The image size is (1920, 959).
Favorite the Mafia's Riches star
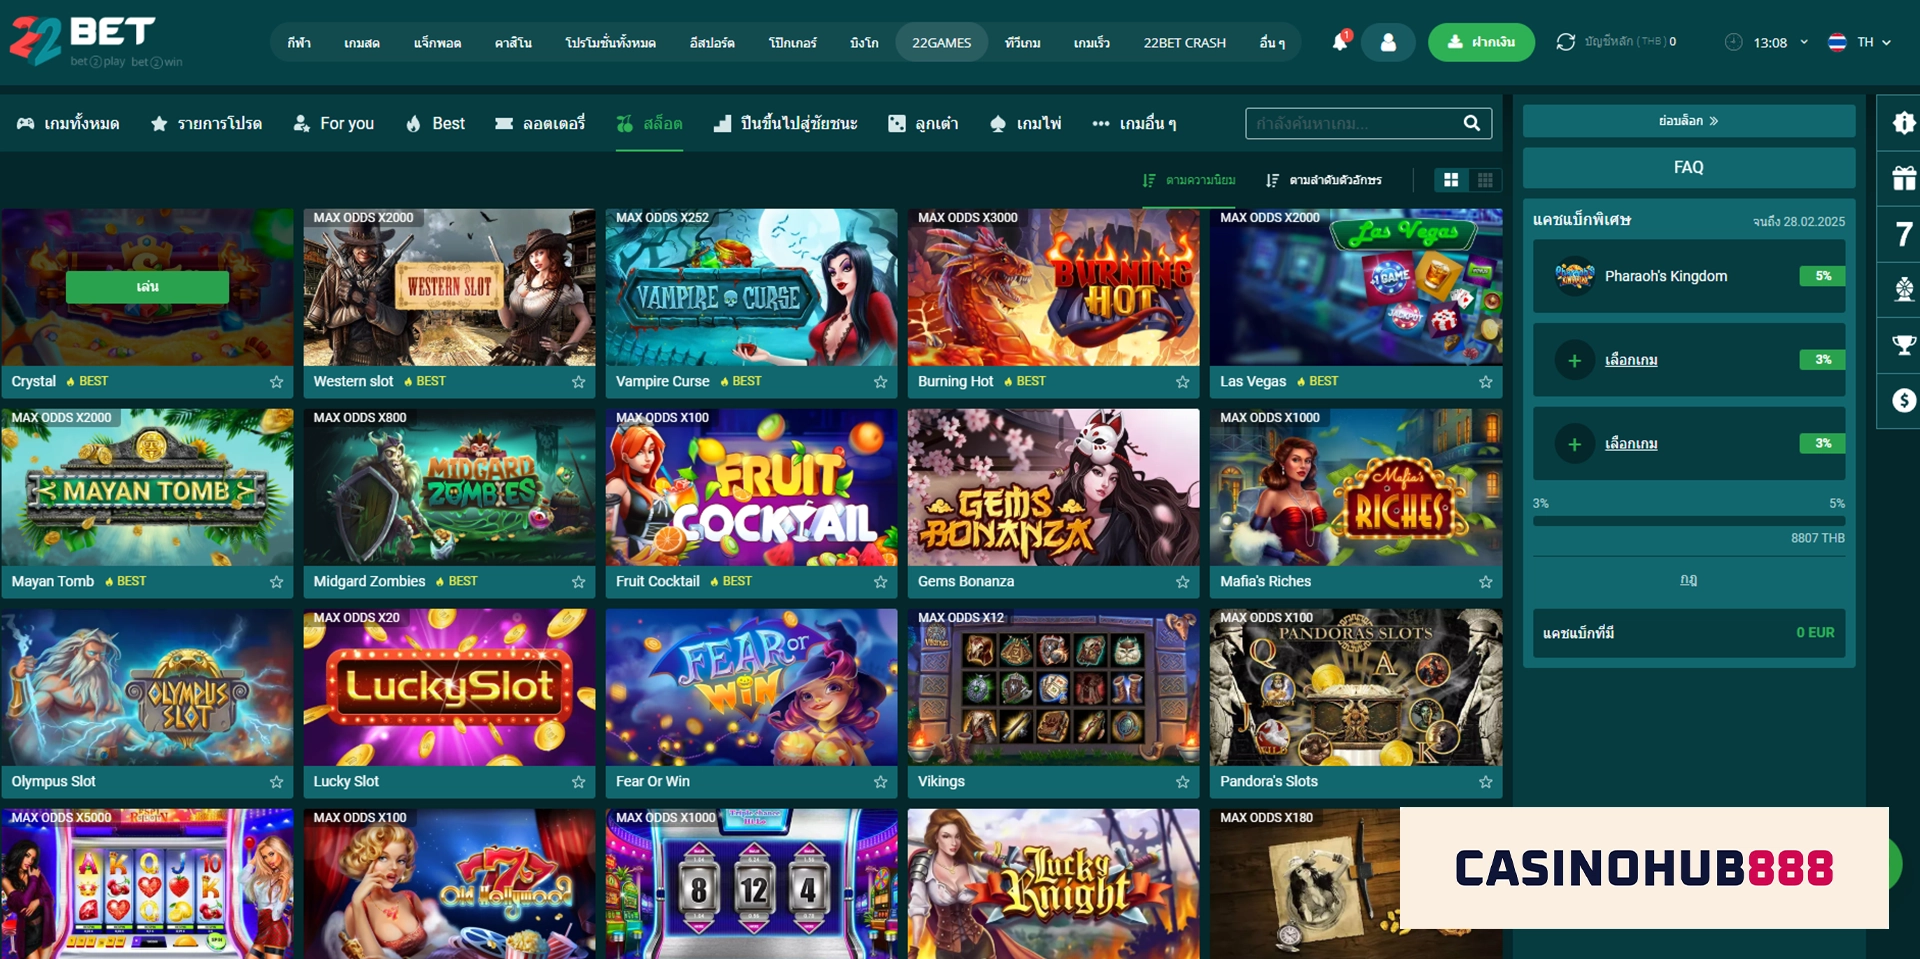(1485, 582)
